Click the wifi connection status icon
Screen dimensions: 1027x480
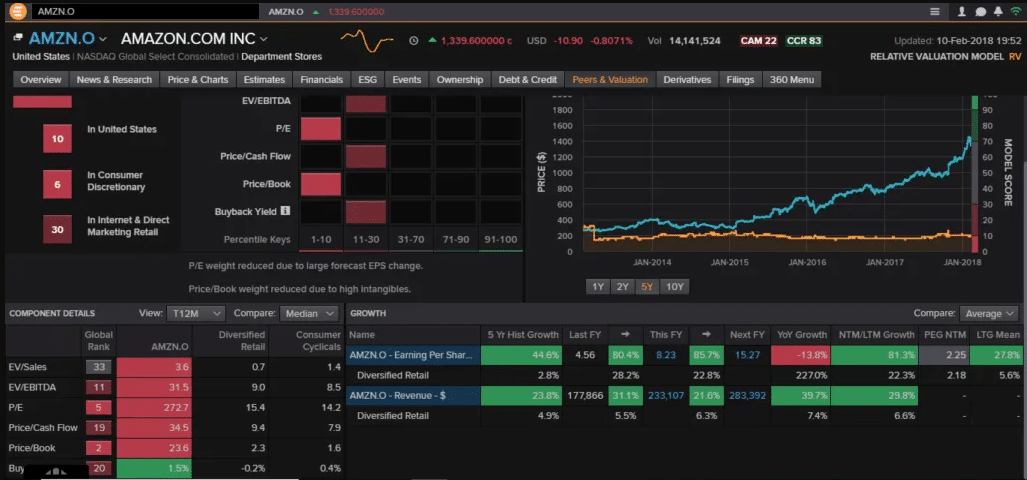click(x=1015, y=12)
